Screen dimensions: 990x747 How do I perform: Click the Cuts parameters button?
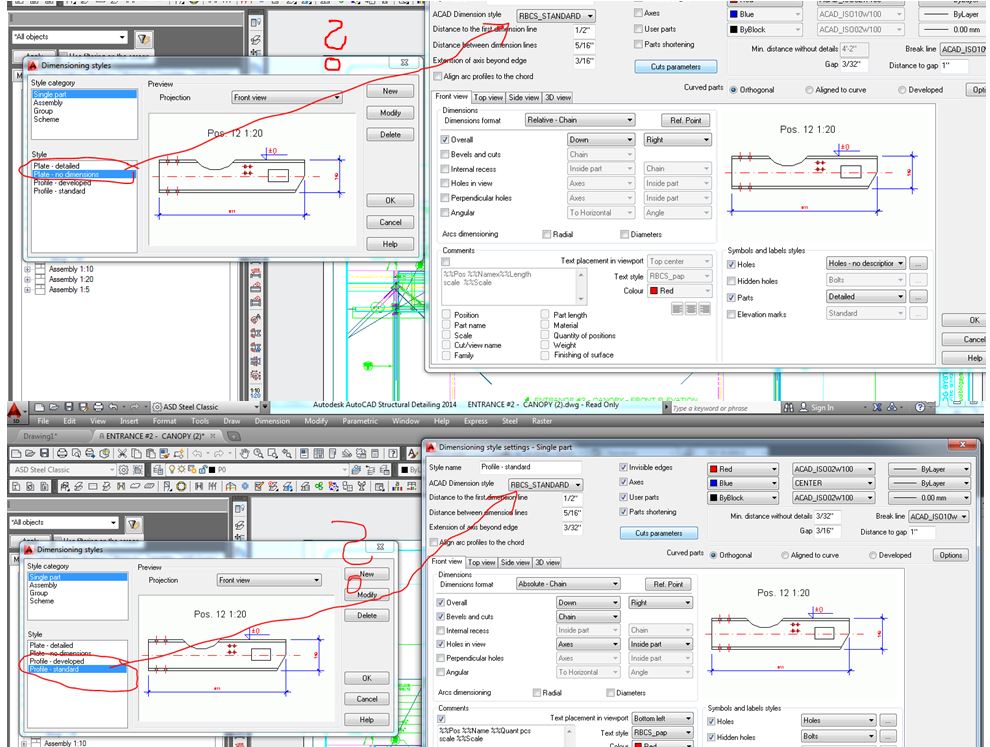659,533
